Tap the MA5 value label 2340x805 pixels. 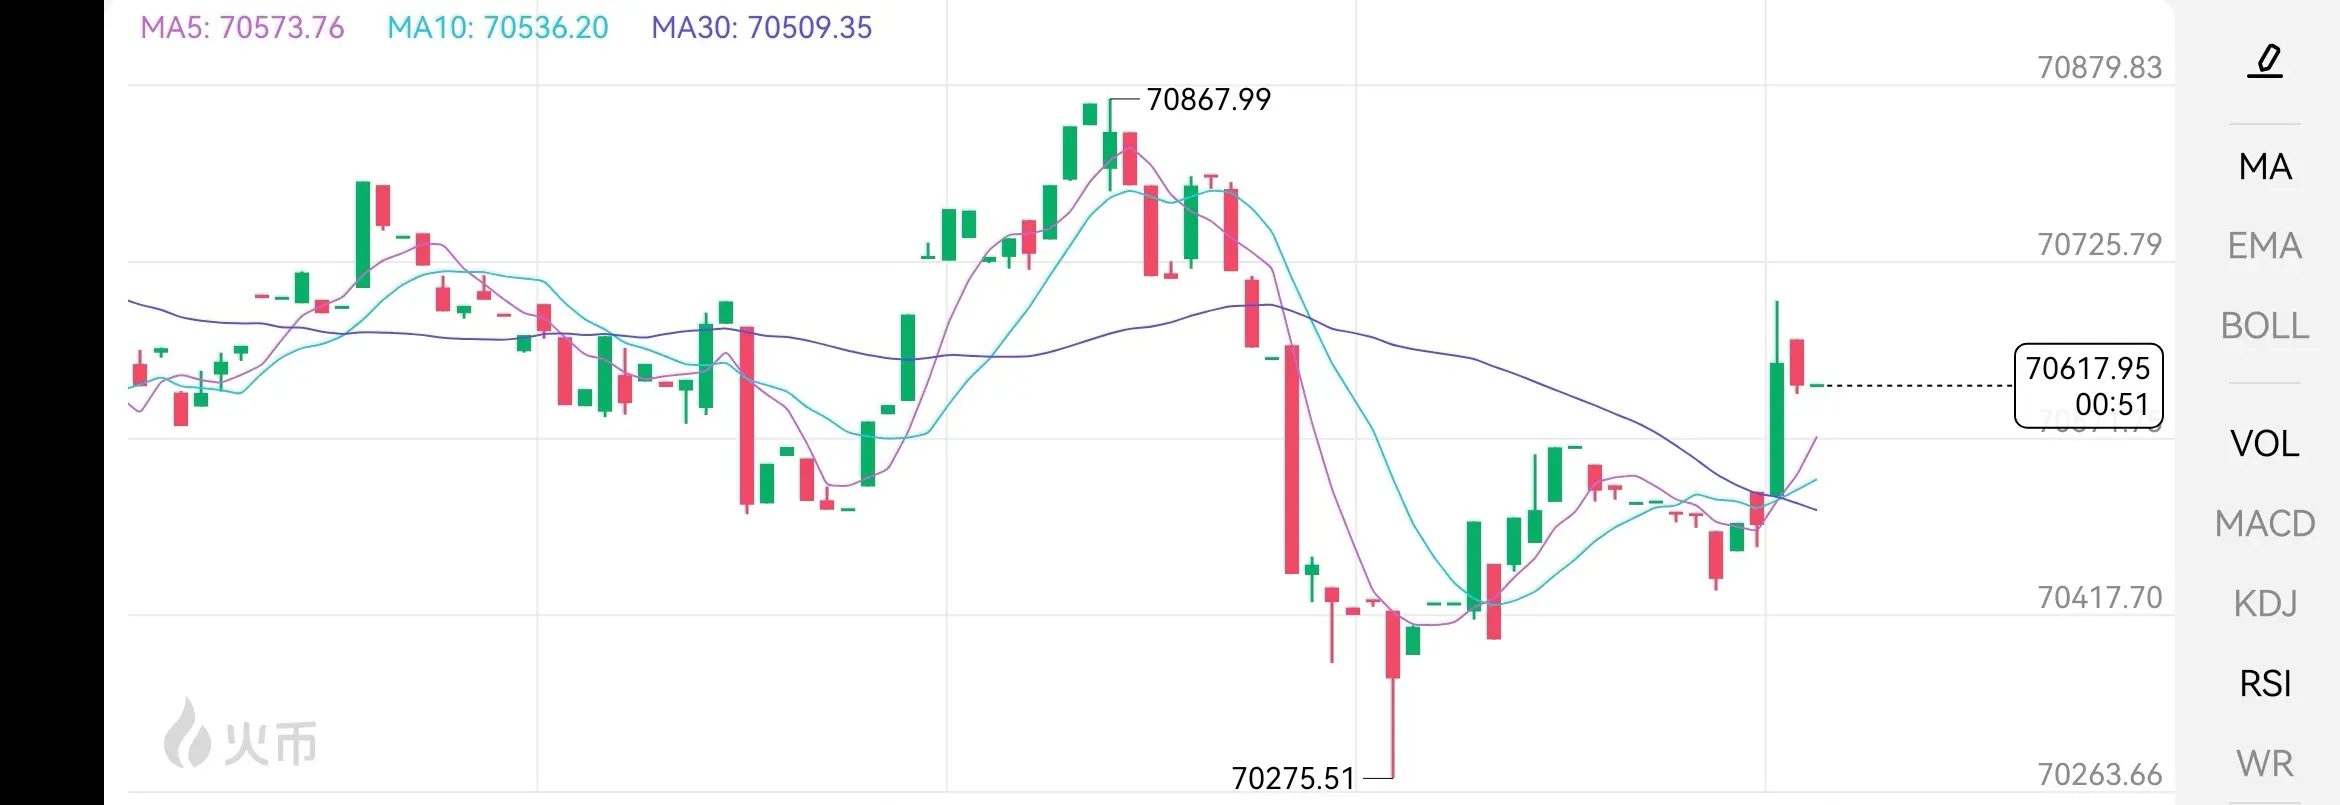pyautogui.click(x=242, y=27)
